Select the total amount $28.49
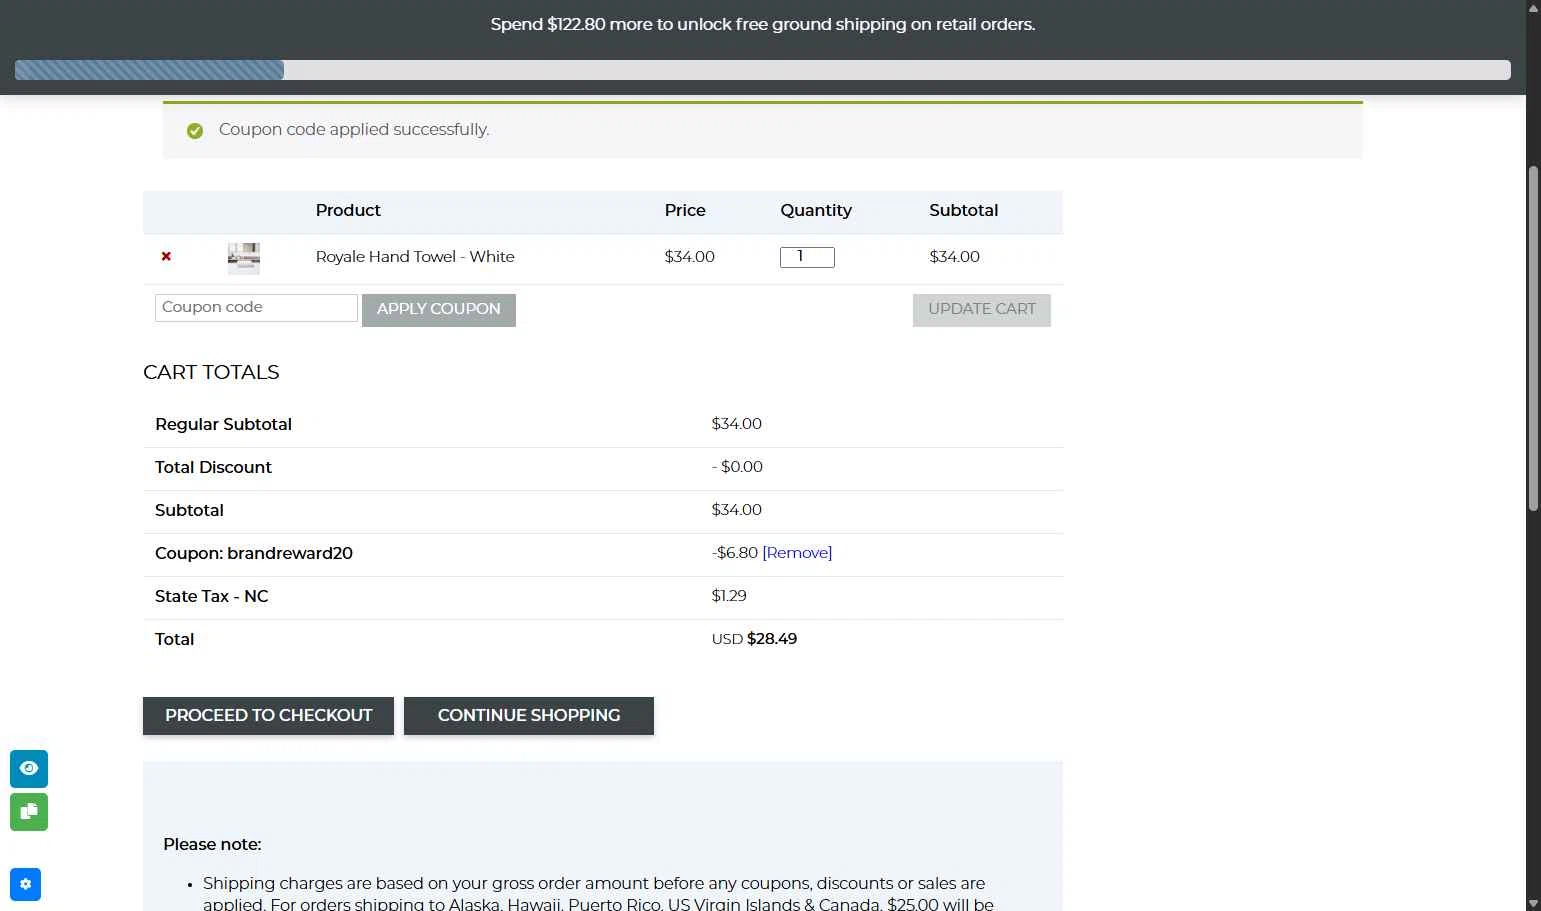 [x=772, y=639]
